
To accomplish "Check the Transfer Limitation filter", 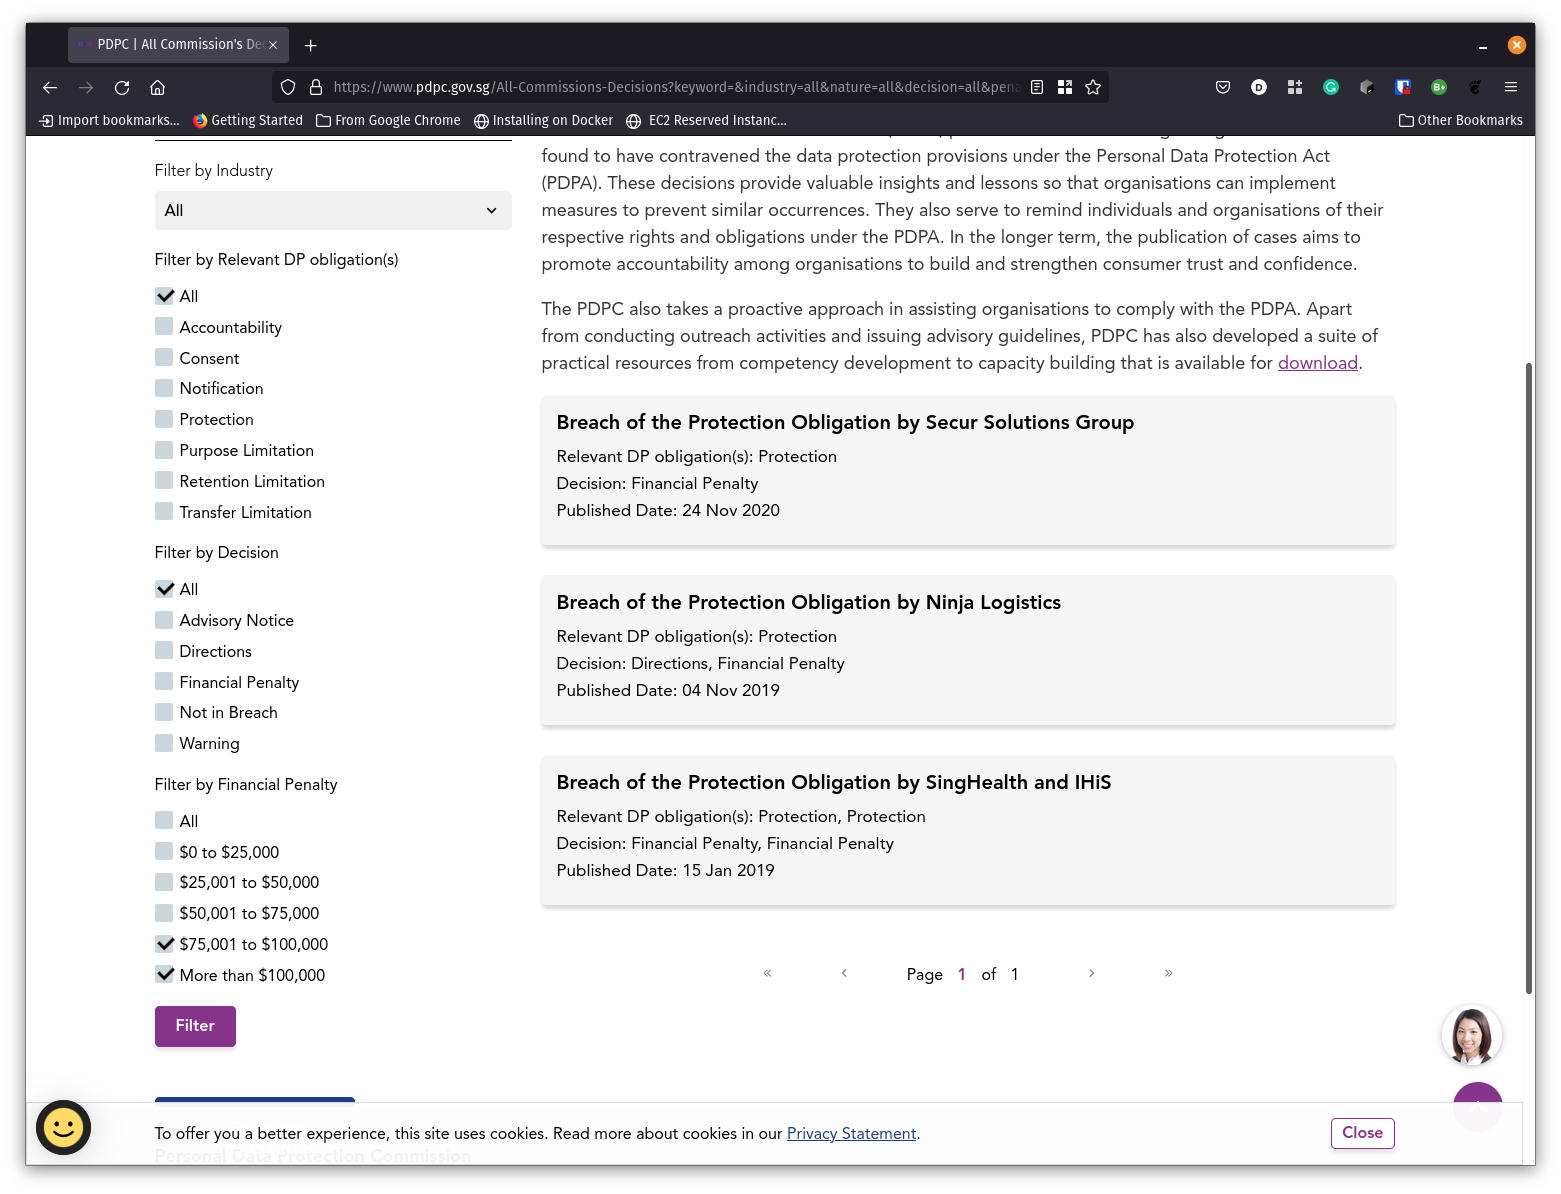I will (165, 512).
